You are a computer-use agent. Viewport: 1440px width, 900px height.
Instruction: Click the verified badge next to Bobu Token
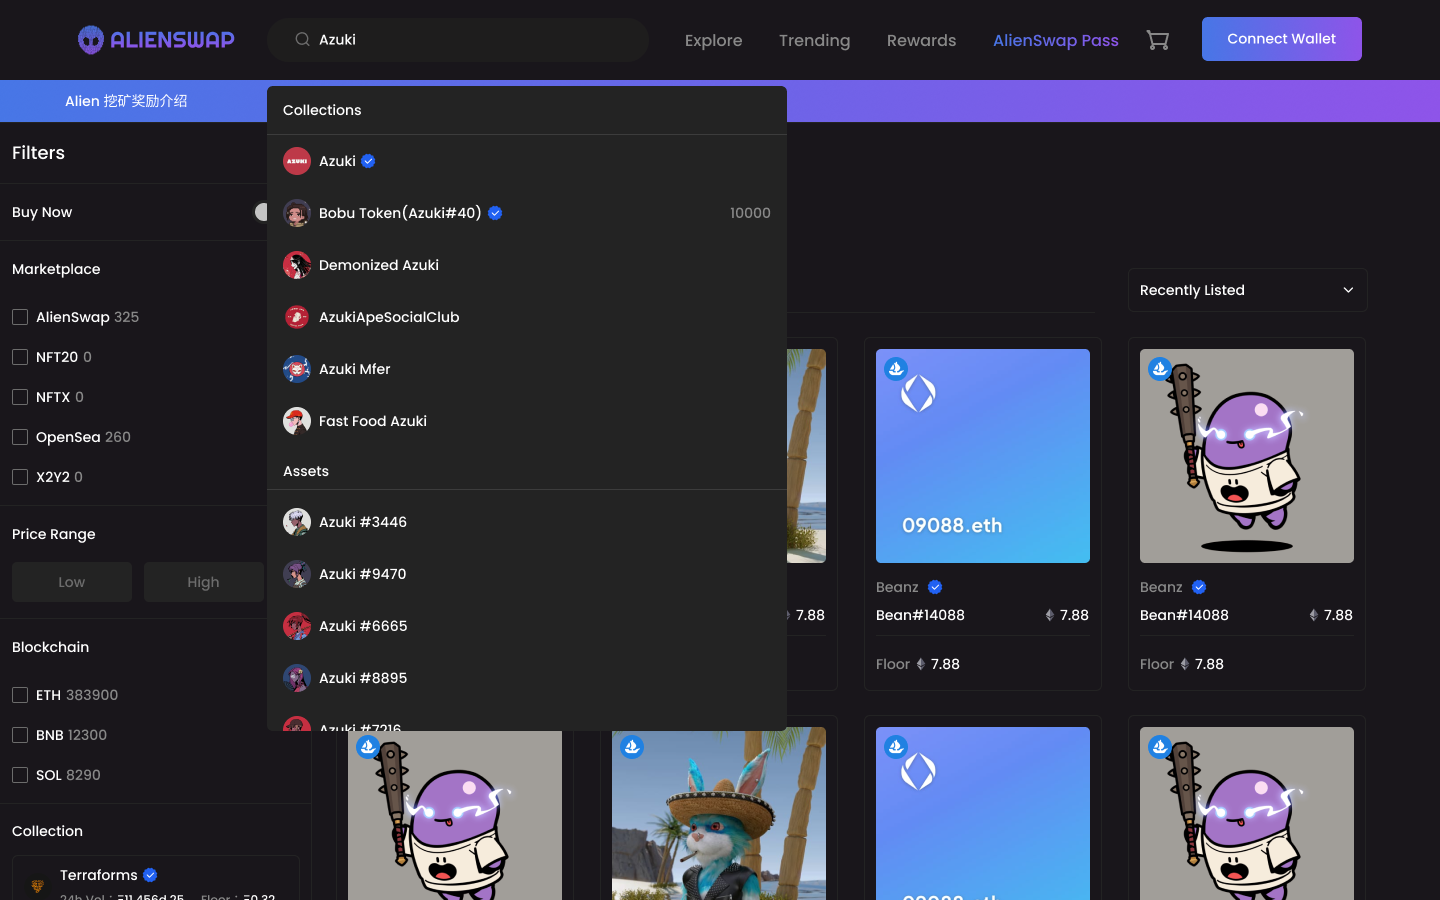495,213
